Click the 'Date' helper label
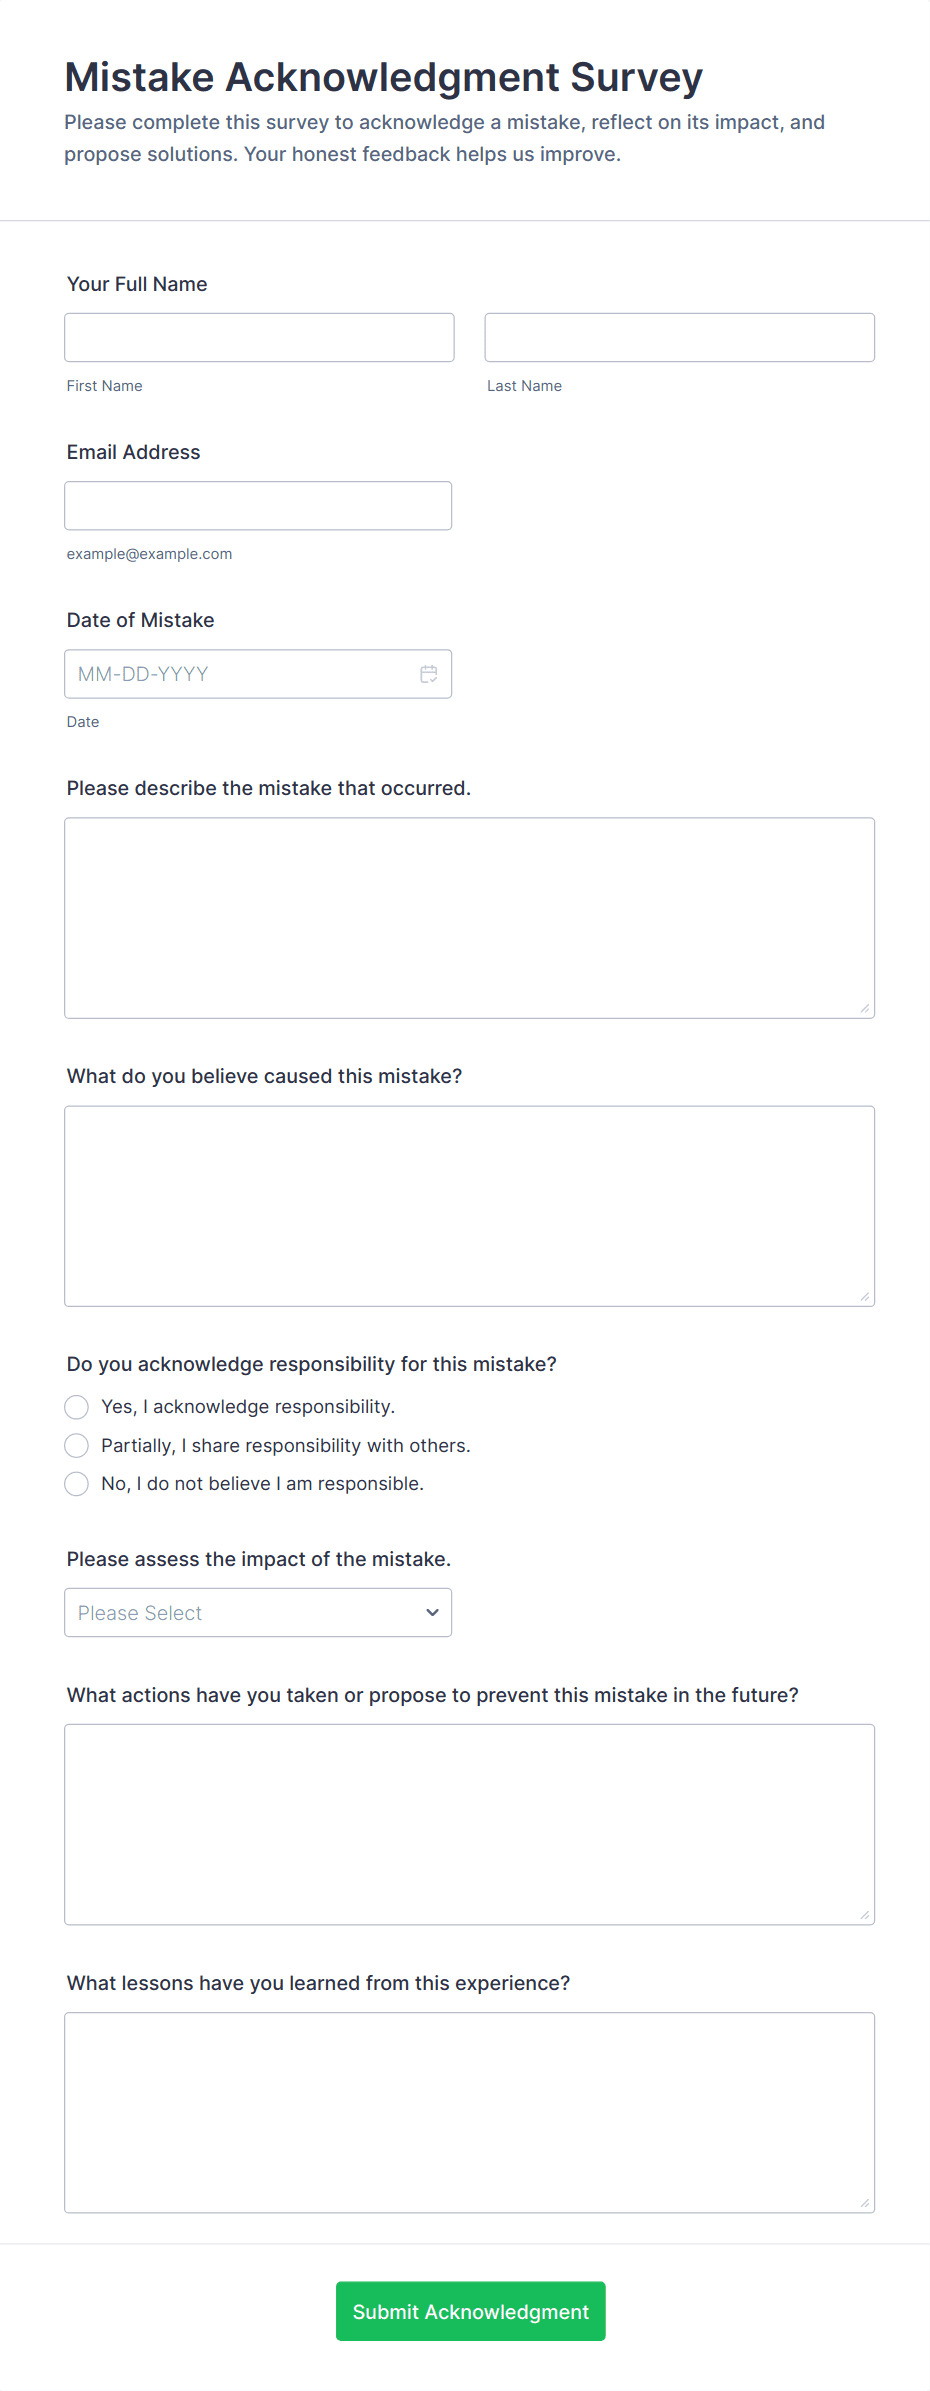This screenshot has height=2391, width=930. pos(82,721)
